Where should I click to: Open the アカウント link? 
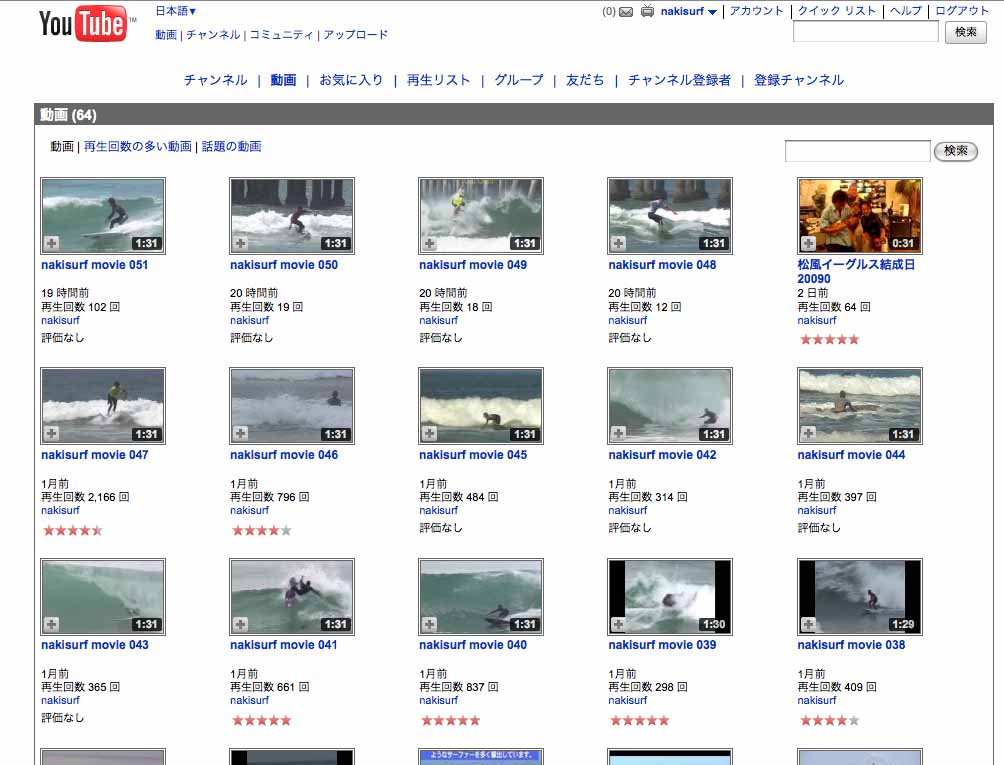[756, 11]
